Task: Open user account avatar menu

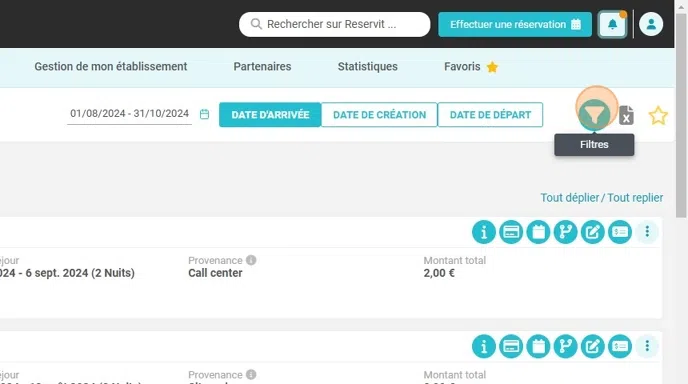Action: [651, 25]
